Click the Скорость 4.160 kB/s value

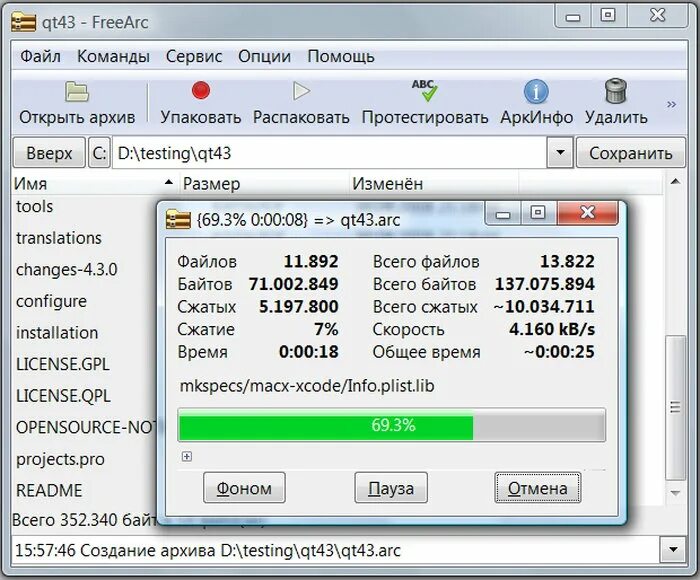click(552, 330)
